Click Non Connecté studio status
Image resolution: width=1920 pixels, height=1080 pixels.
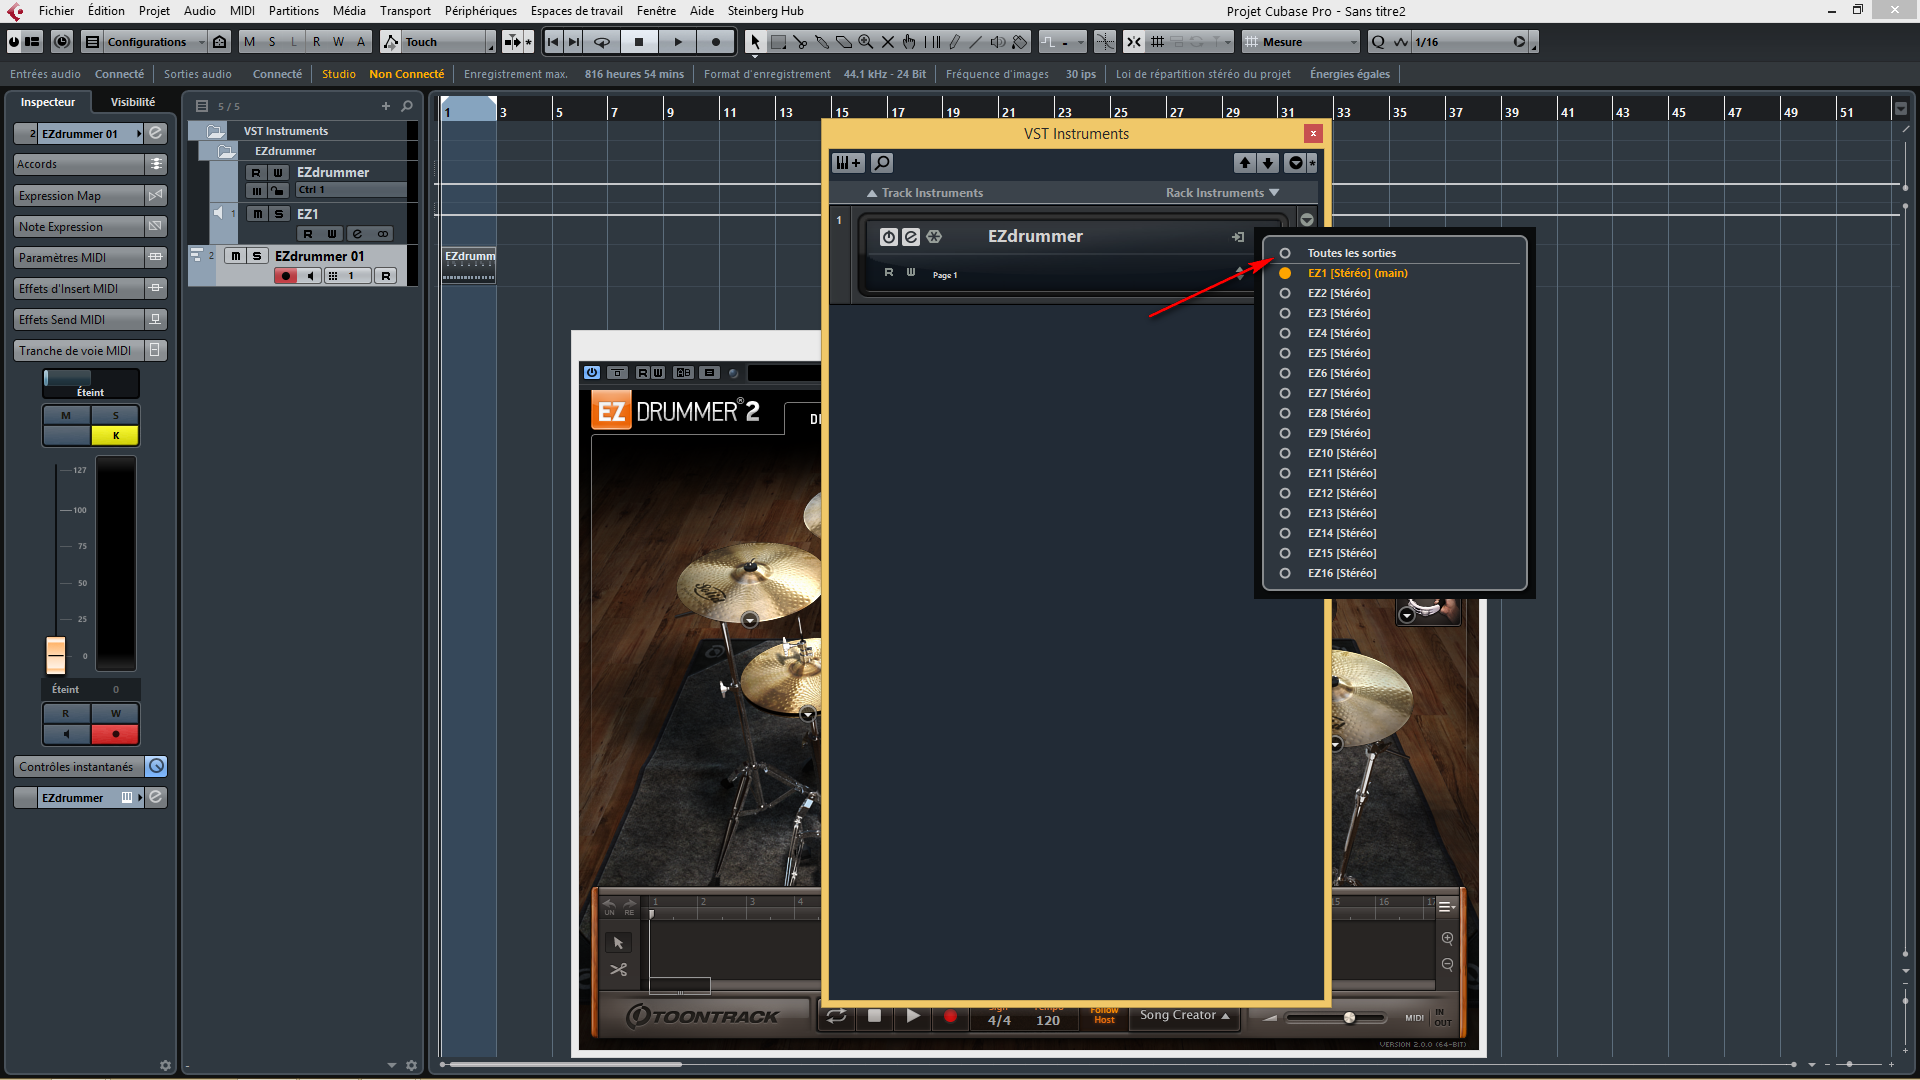(x=406, y=74)
